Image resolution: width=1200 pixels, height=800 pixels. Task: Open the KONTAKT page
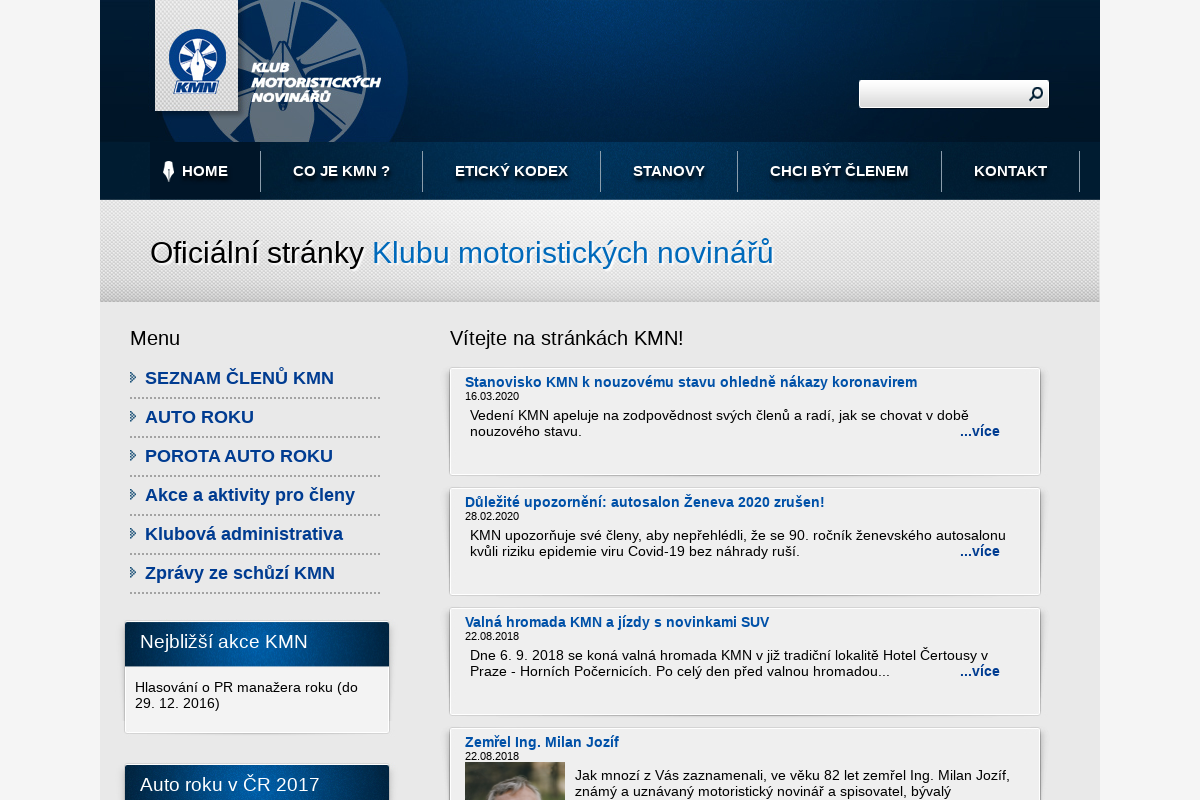(x=1011, y=170)
